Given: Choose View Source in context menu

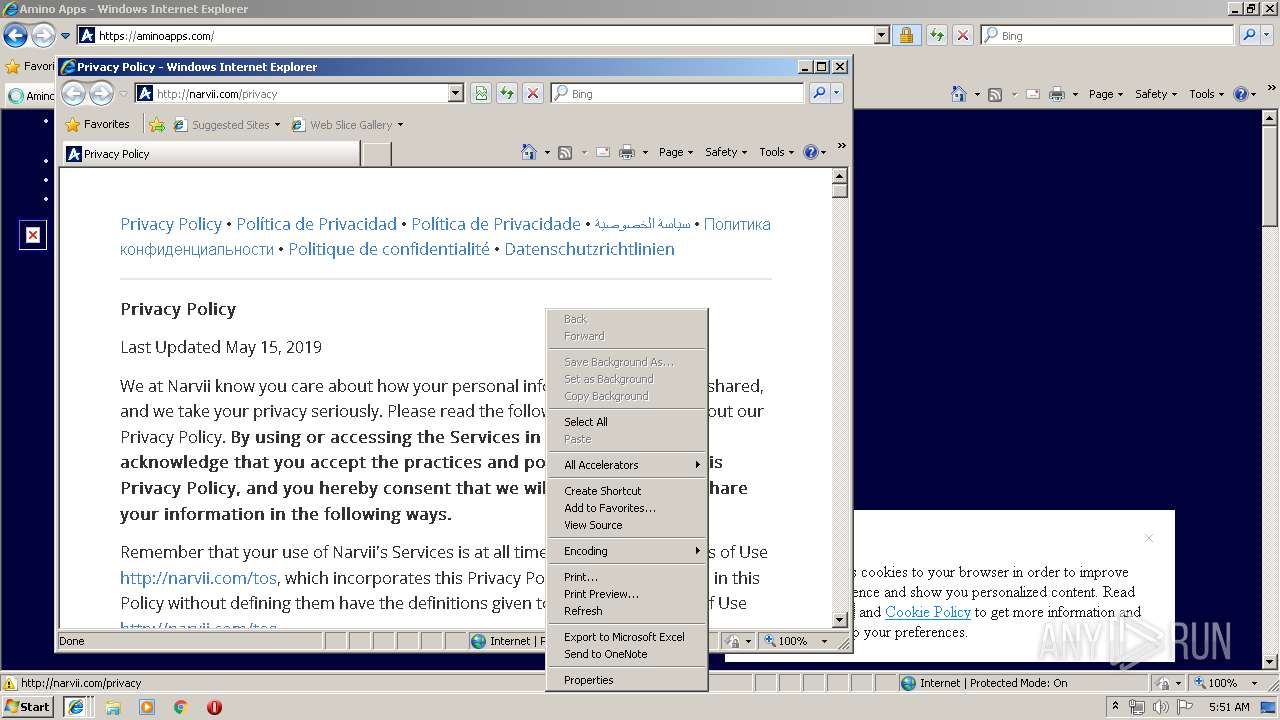Looking at the screenshot, I should [627, 525].
